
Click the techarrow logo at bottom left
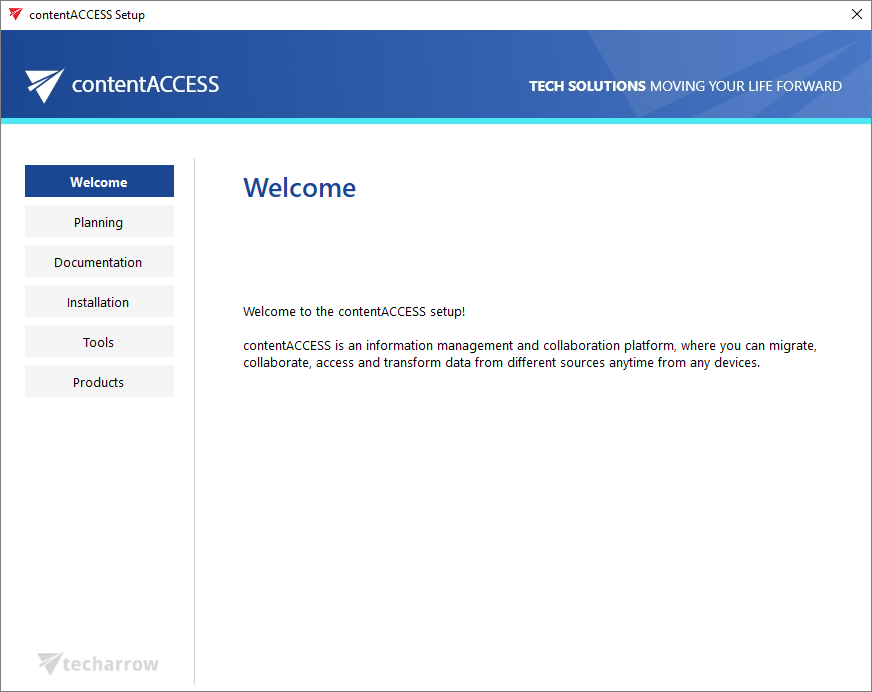[98, 664]
